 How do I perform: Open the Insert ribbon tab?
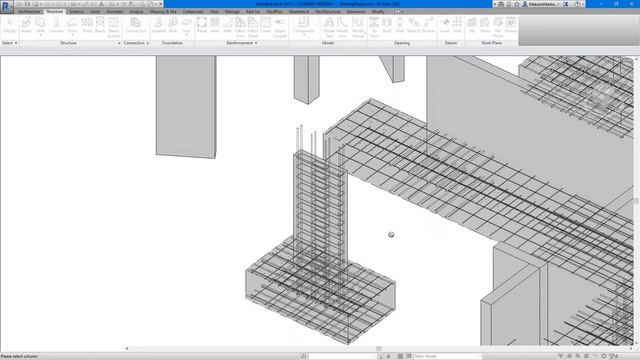pyautogui.click(x=95, y=12)
